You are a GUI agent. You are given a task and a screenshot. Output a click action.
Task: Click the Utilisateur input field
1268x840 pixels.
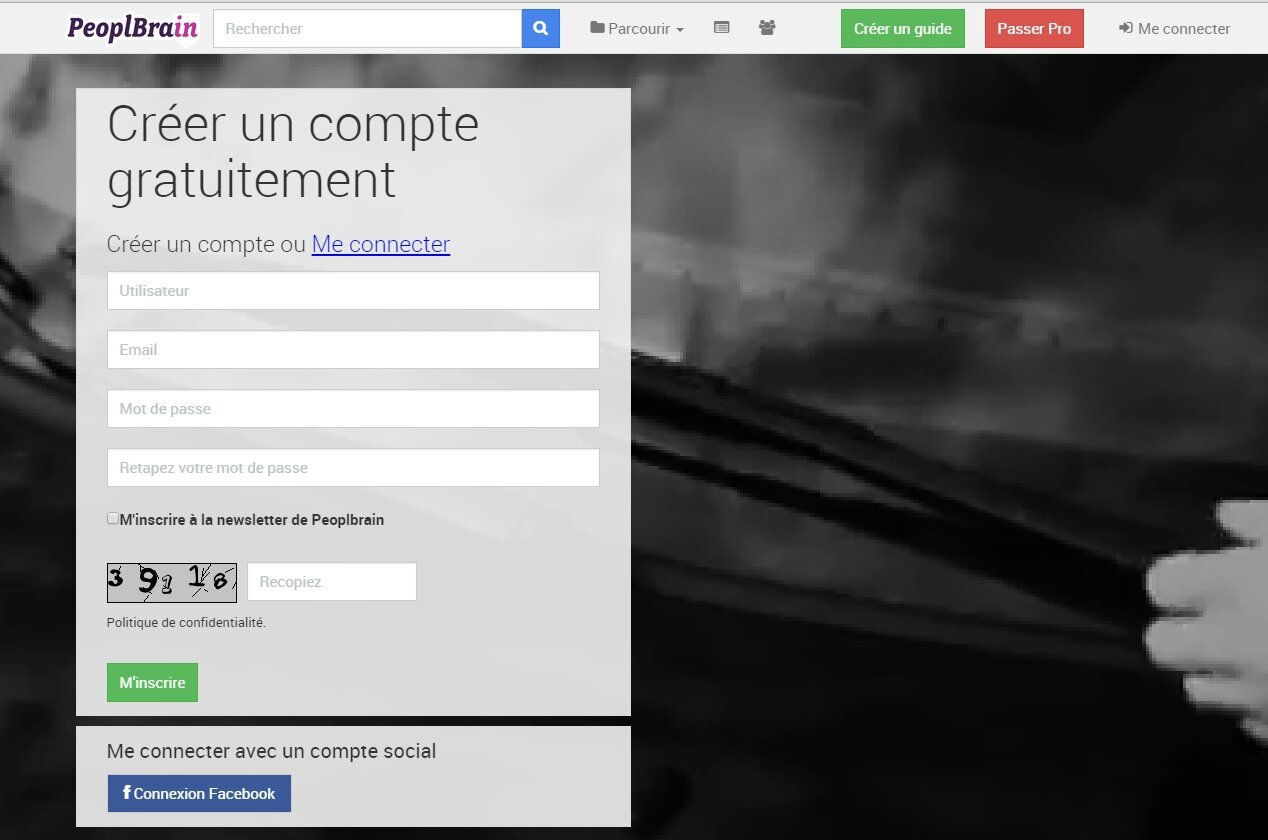click(x=353, y=291)
